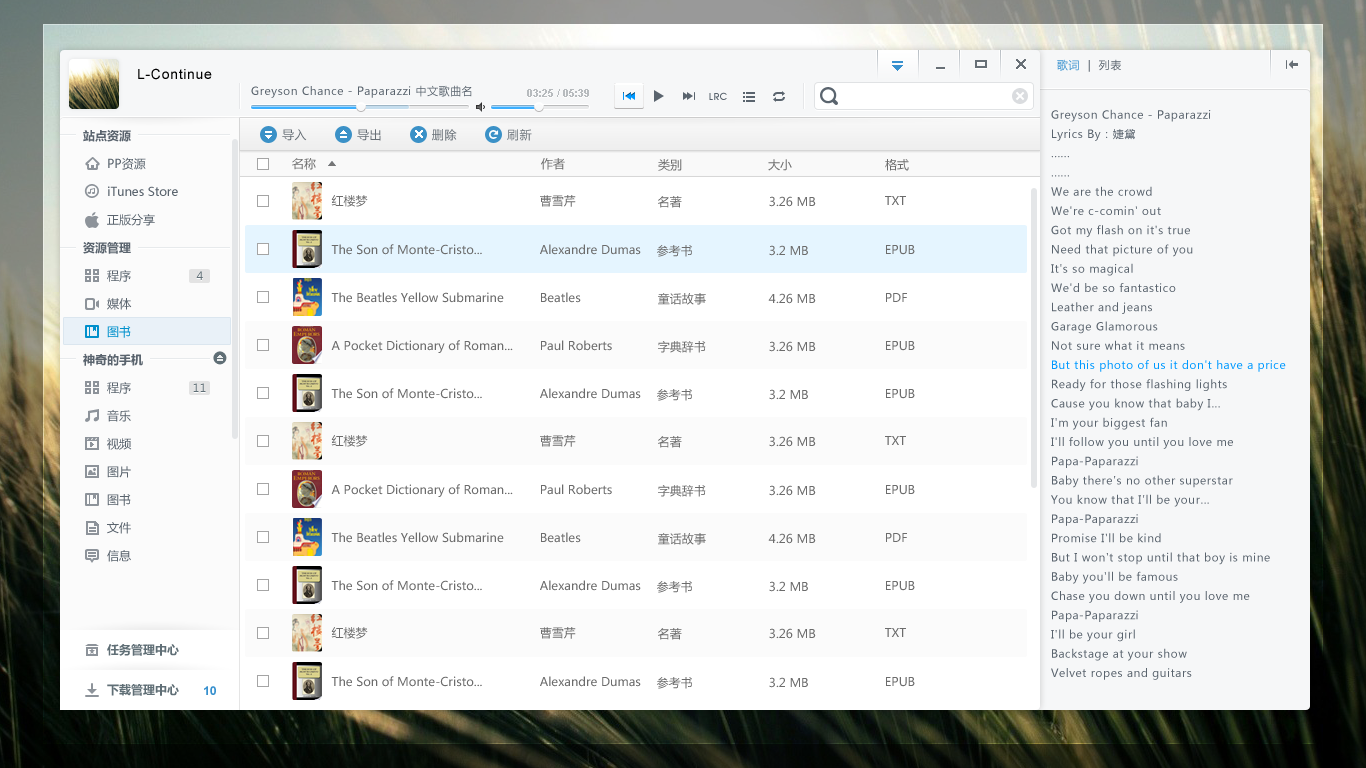Click the volume speaker icon
Image resolution: width=1366 pixels, height=768 pixels.
point(480,107)
